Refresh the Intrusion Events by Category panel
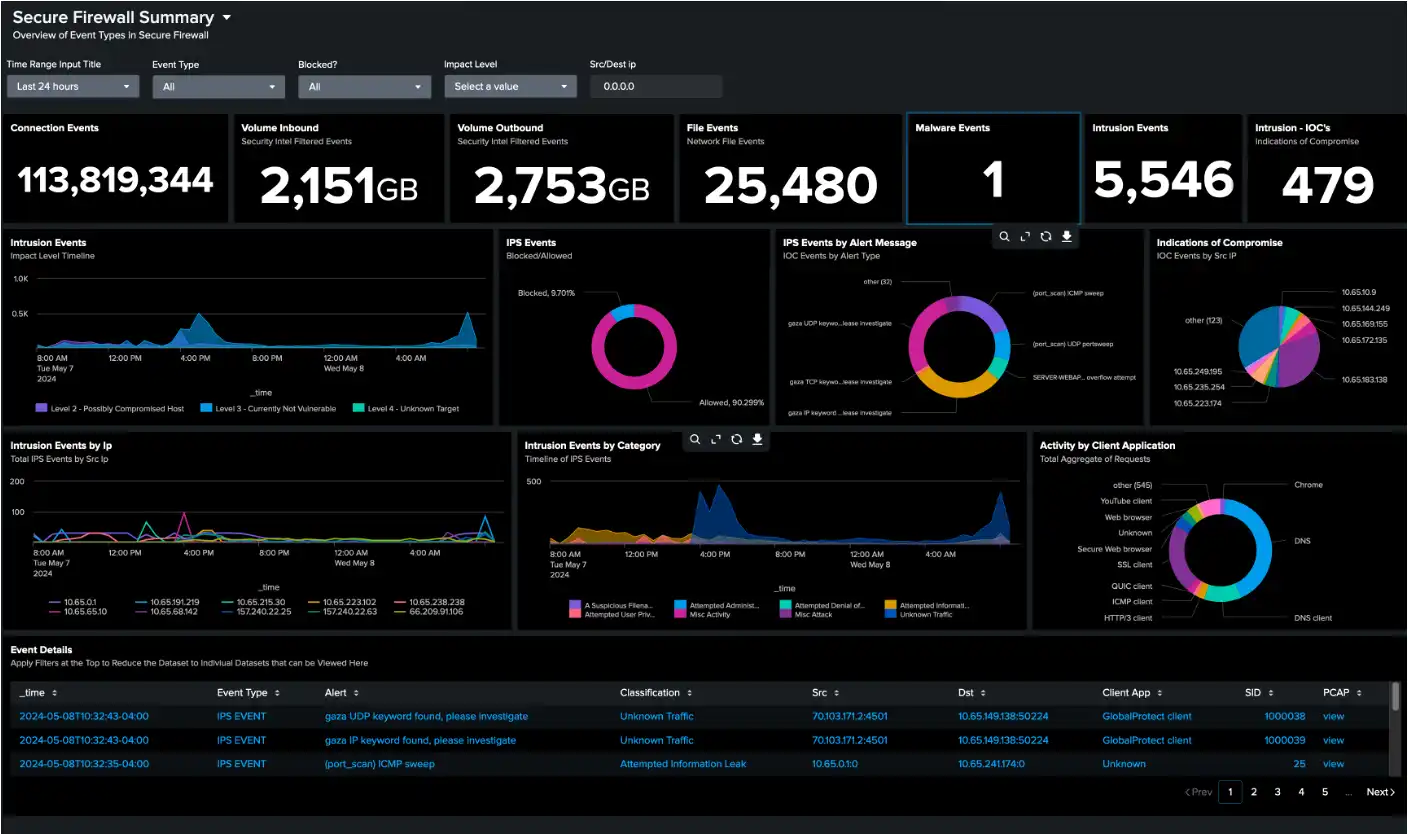The height and width of the screenshot is (834, 1408). 737,439
